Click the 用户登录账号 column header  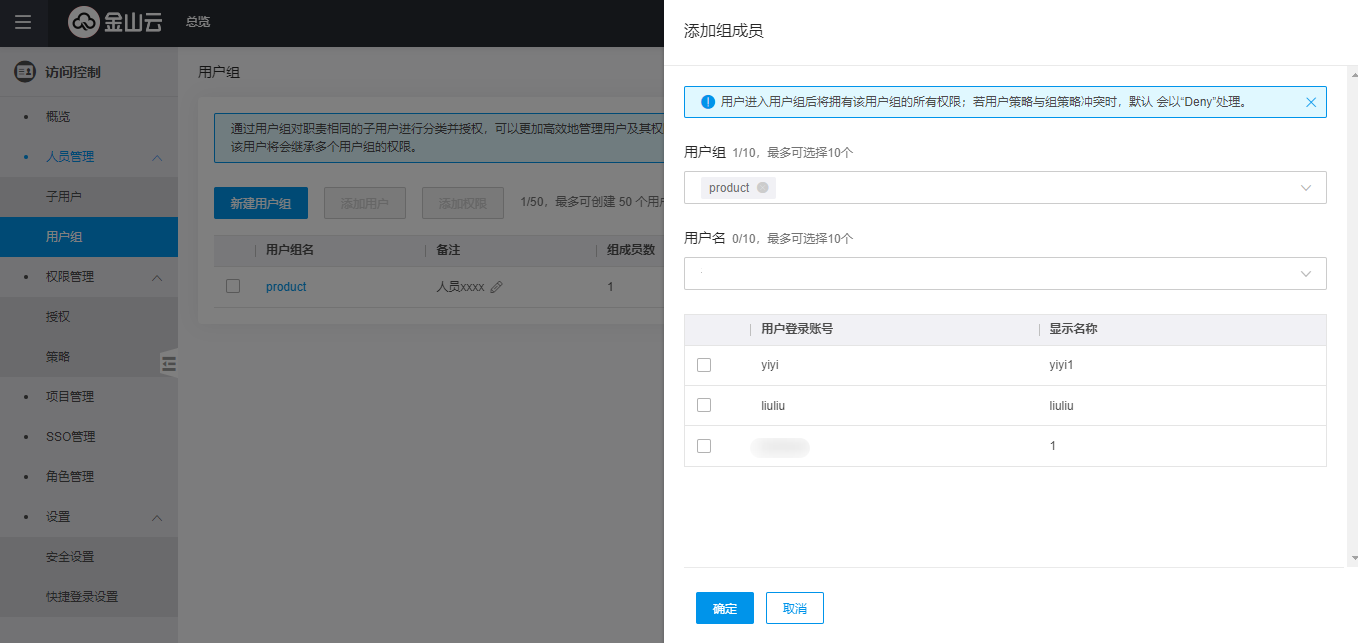797,329
